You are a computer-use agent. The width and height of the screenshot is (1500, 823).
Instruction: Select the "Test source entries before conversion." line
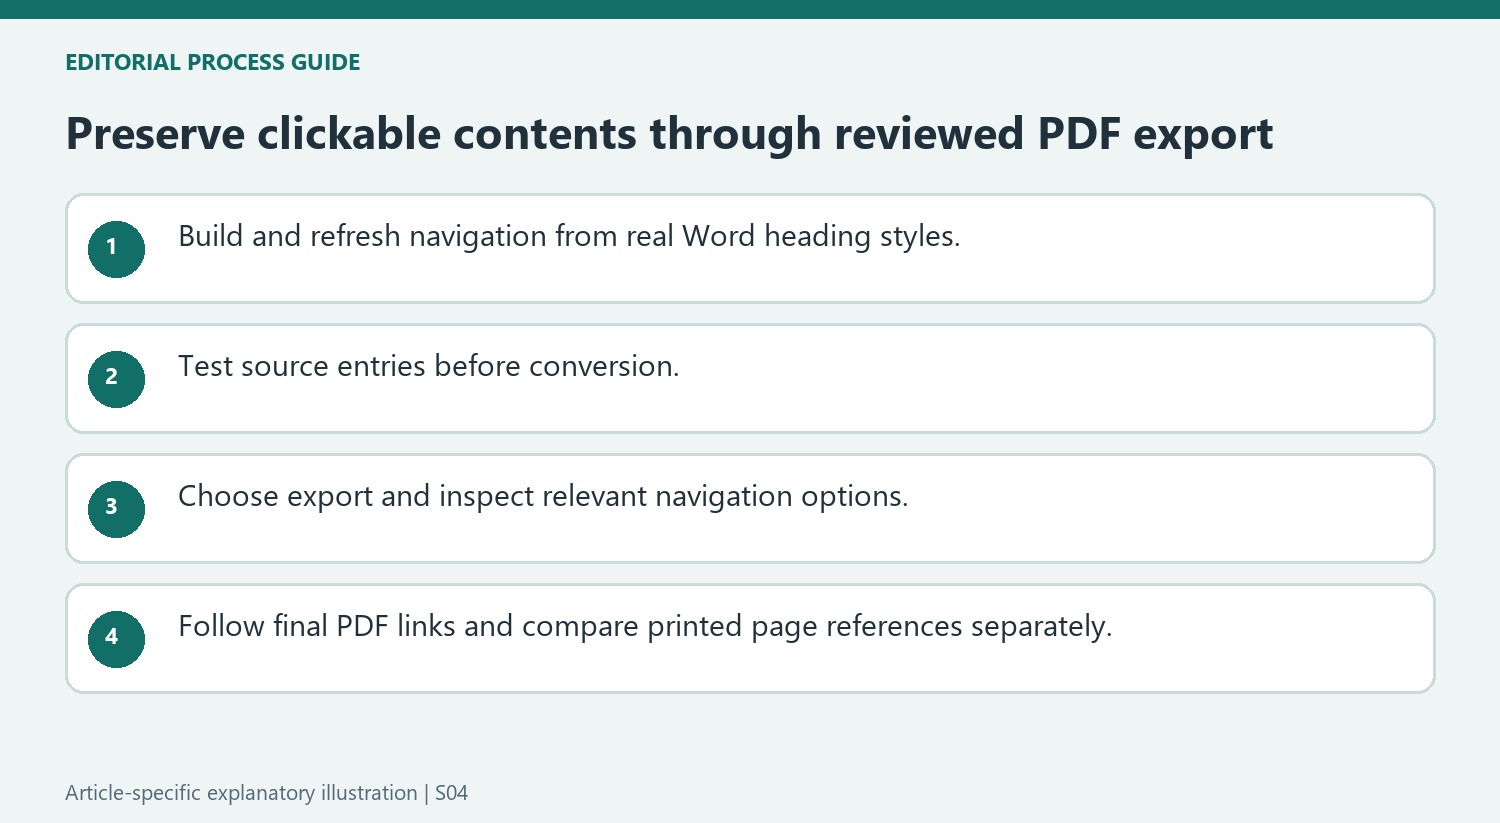click(x=428, y=366)
